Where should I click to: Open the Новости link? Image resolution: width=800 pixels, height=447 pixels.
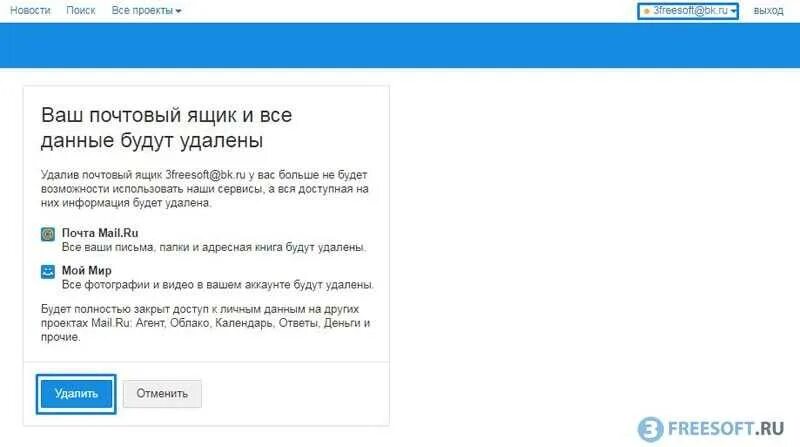30,10
